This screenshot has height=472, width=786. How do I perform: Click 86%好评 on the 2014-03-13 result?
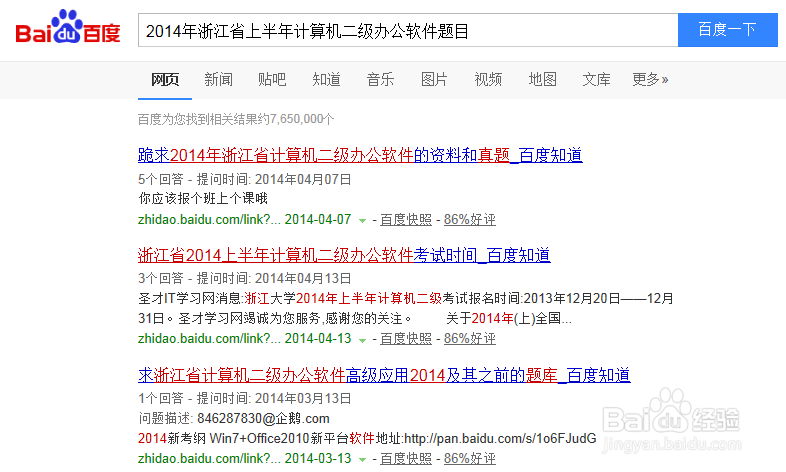pyautogui.click(x=470, y=458)
